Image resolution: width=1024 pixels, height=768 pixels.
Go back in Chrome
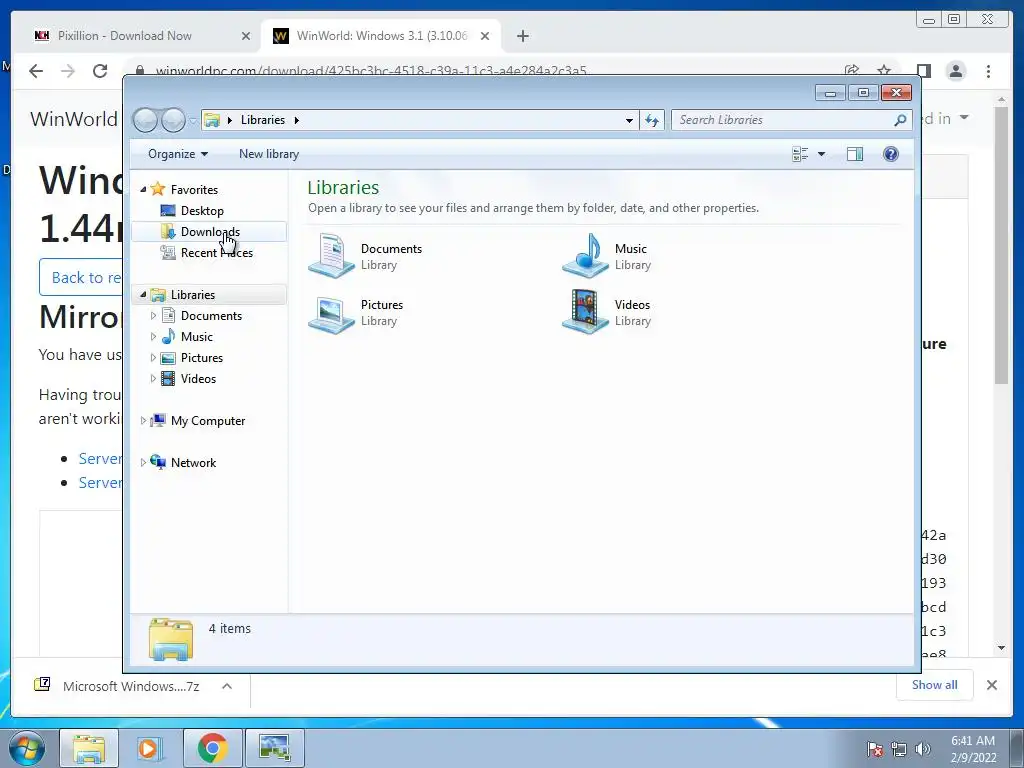(36, 71)
